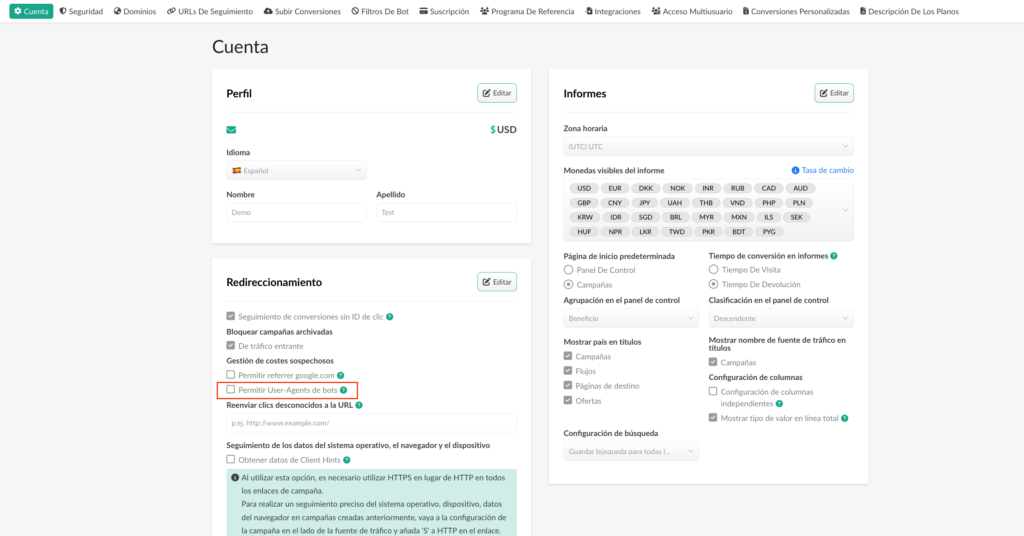Go to the Integraciones tab
The width and height of the screenshot is (1024, 536).
(x=613, y=11)
